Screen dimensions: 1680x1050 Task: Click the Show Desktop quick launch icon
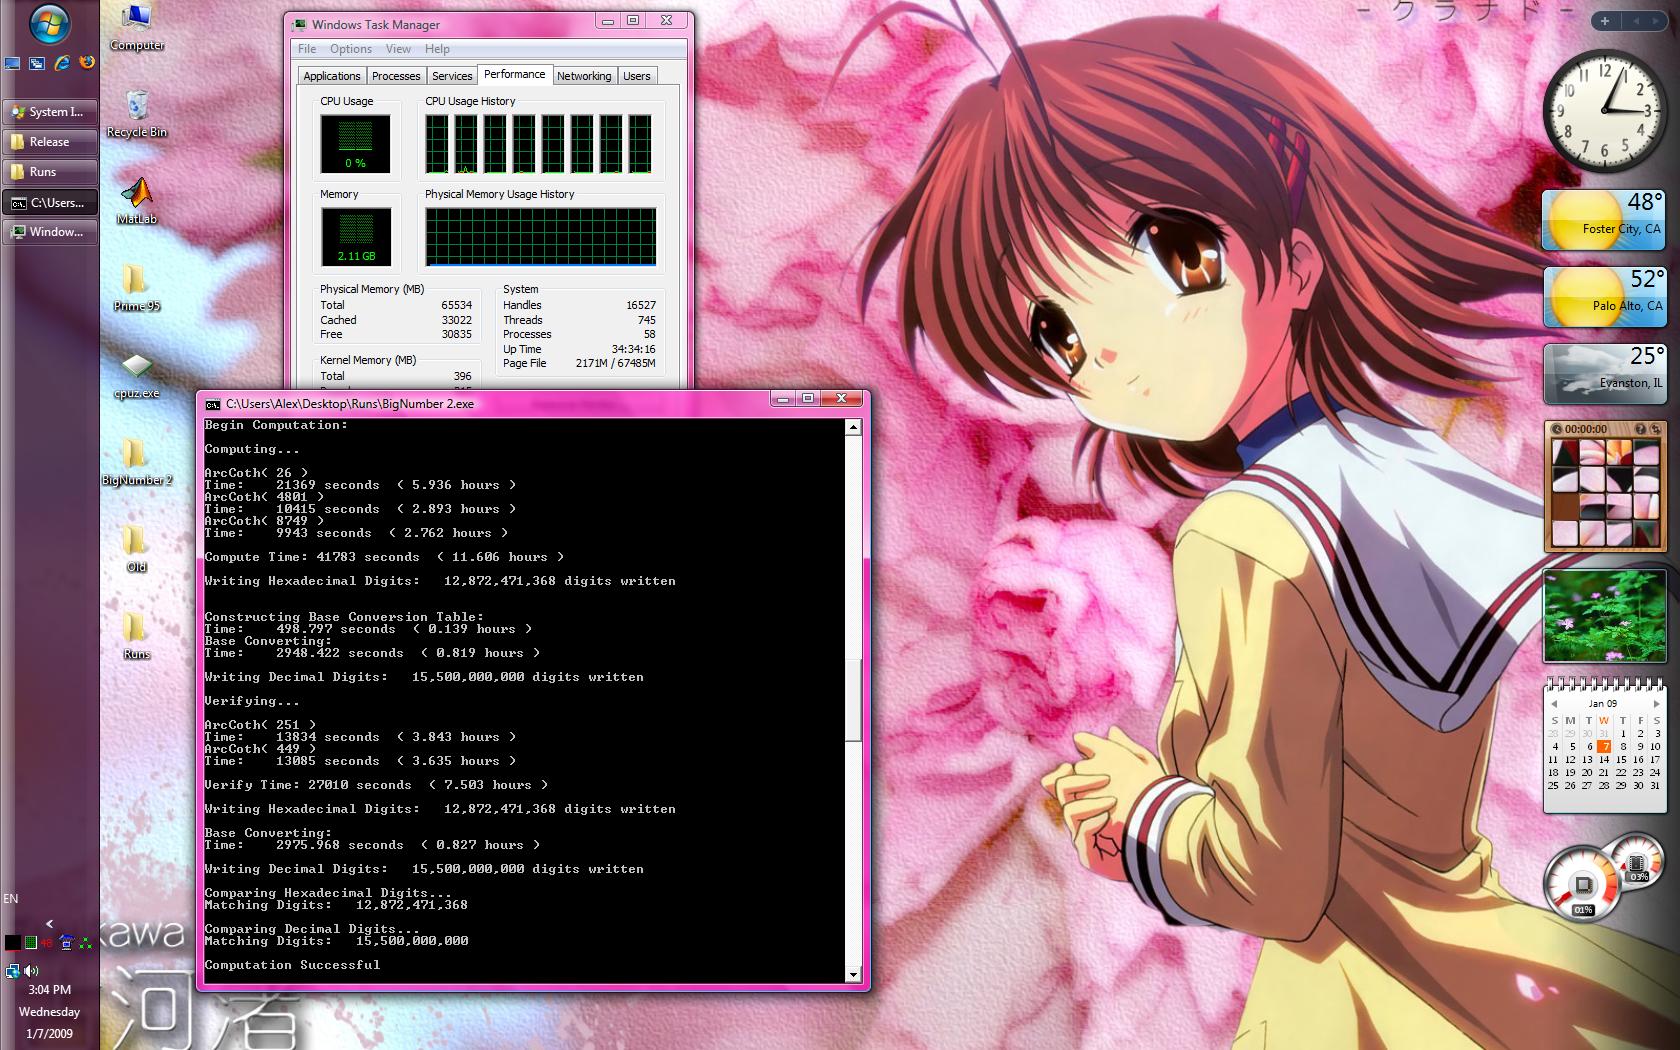12,63
